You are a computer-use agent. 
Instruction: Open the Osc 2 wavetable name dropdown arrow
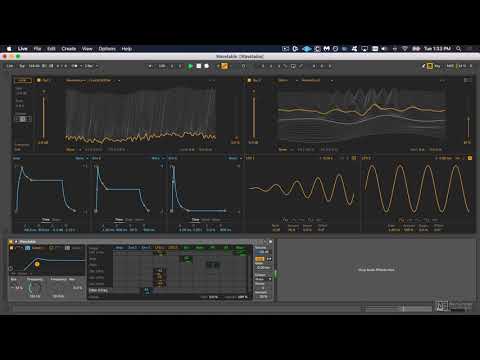pos(332,80)
